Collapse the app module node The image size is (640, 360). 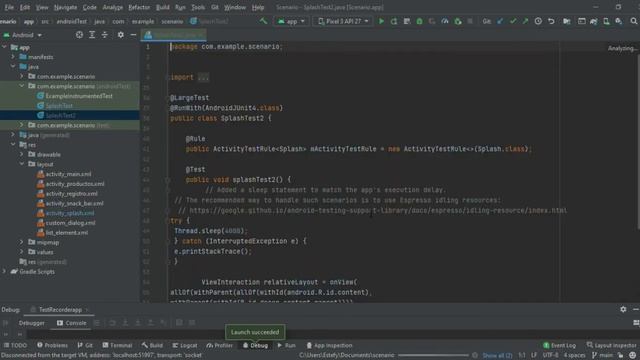(x=4, y=47)
